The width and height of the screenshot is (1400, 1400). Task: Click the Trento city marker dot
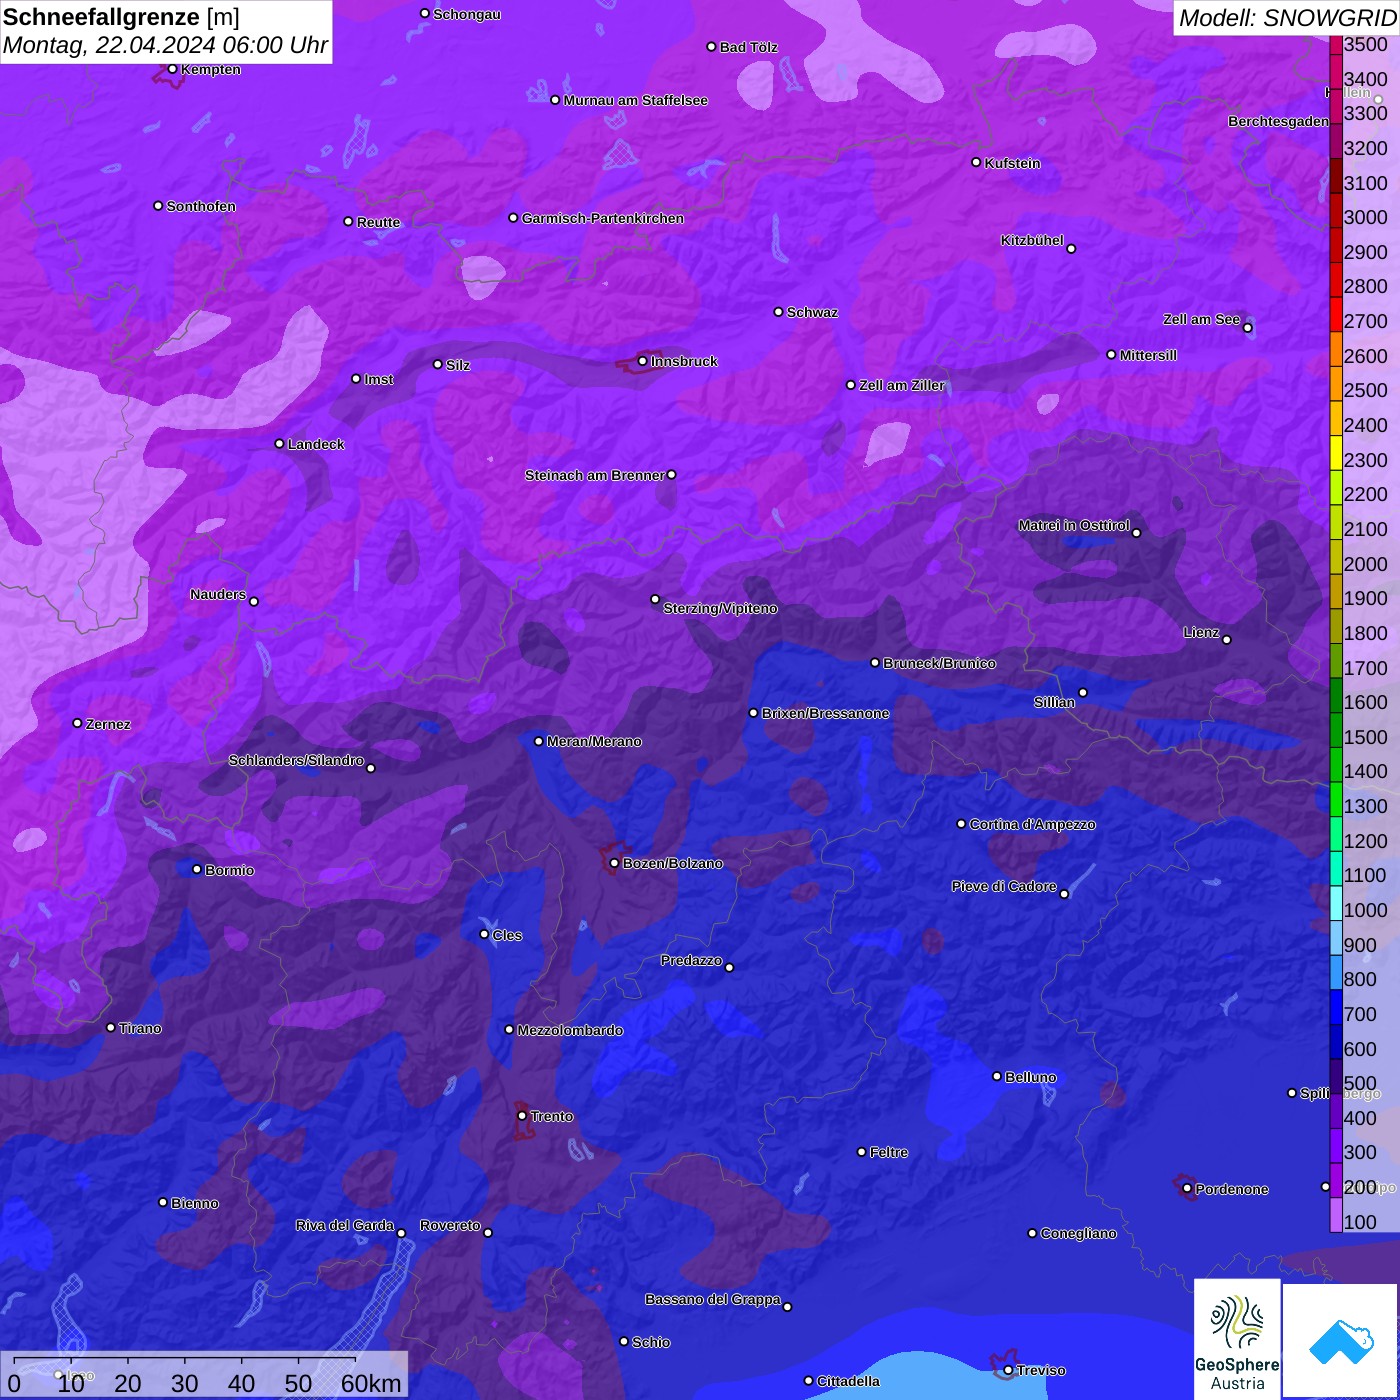tap(522, 1116)
